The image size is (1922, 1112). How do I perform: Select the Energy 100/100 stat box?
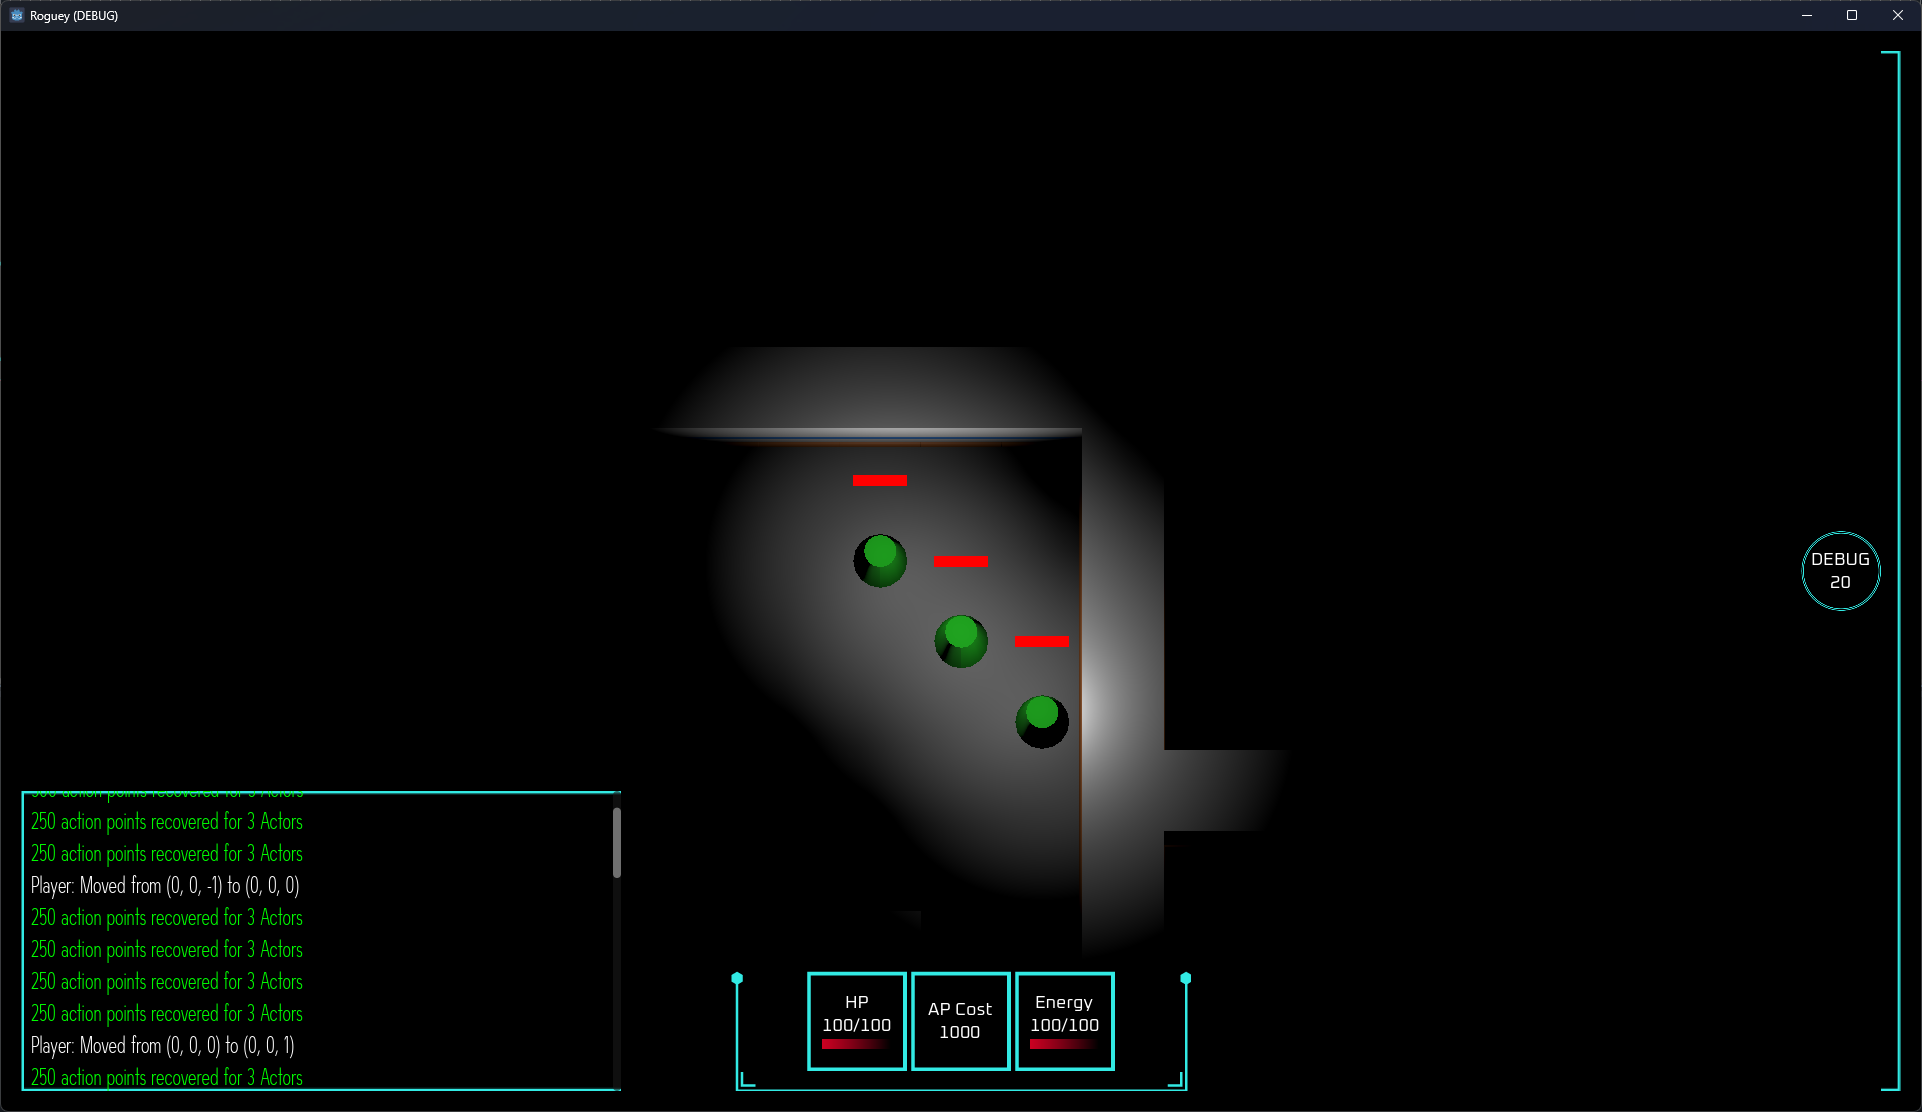1065,1020
